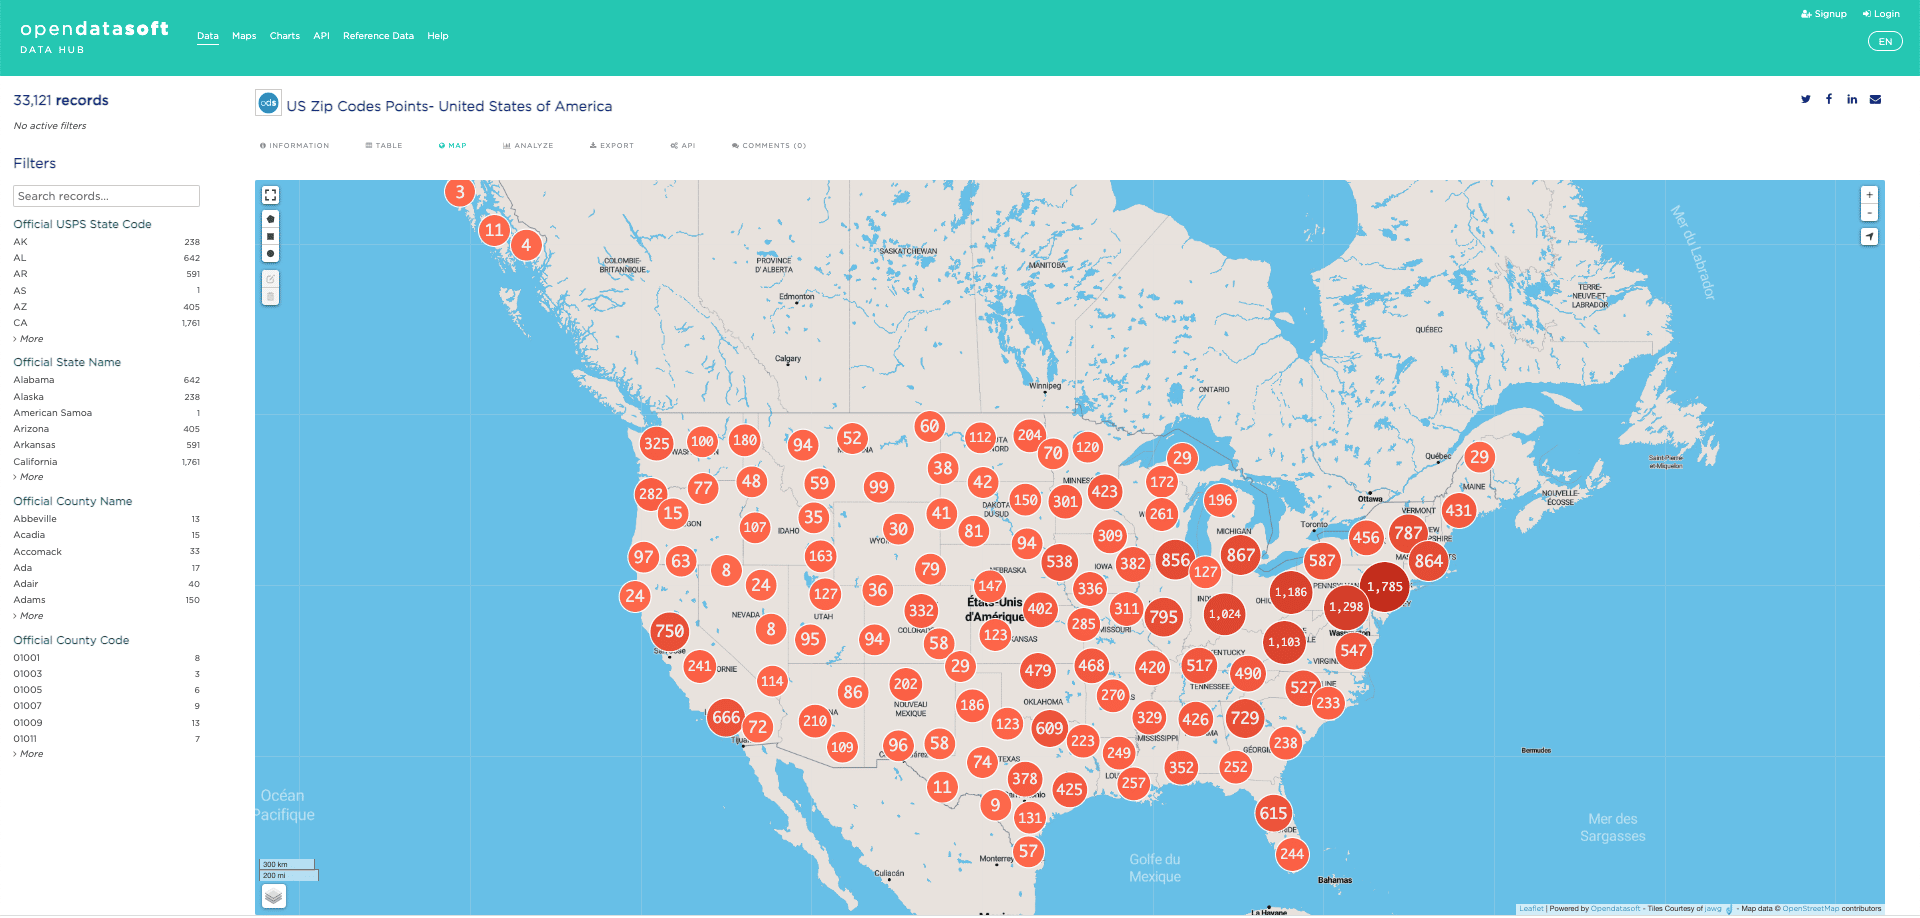Expand More under Official USPS State Code

[31, 339]
